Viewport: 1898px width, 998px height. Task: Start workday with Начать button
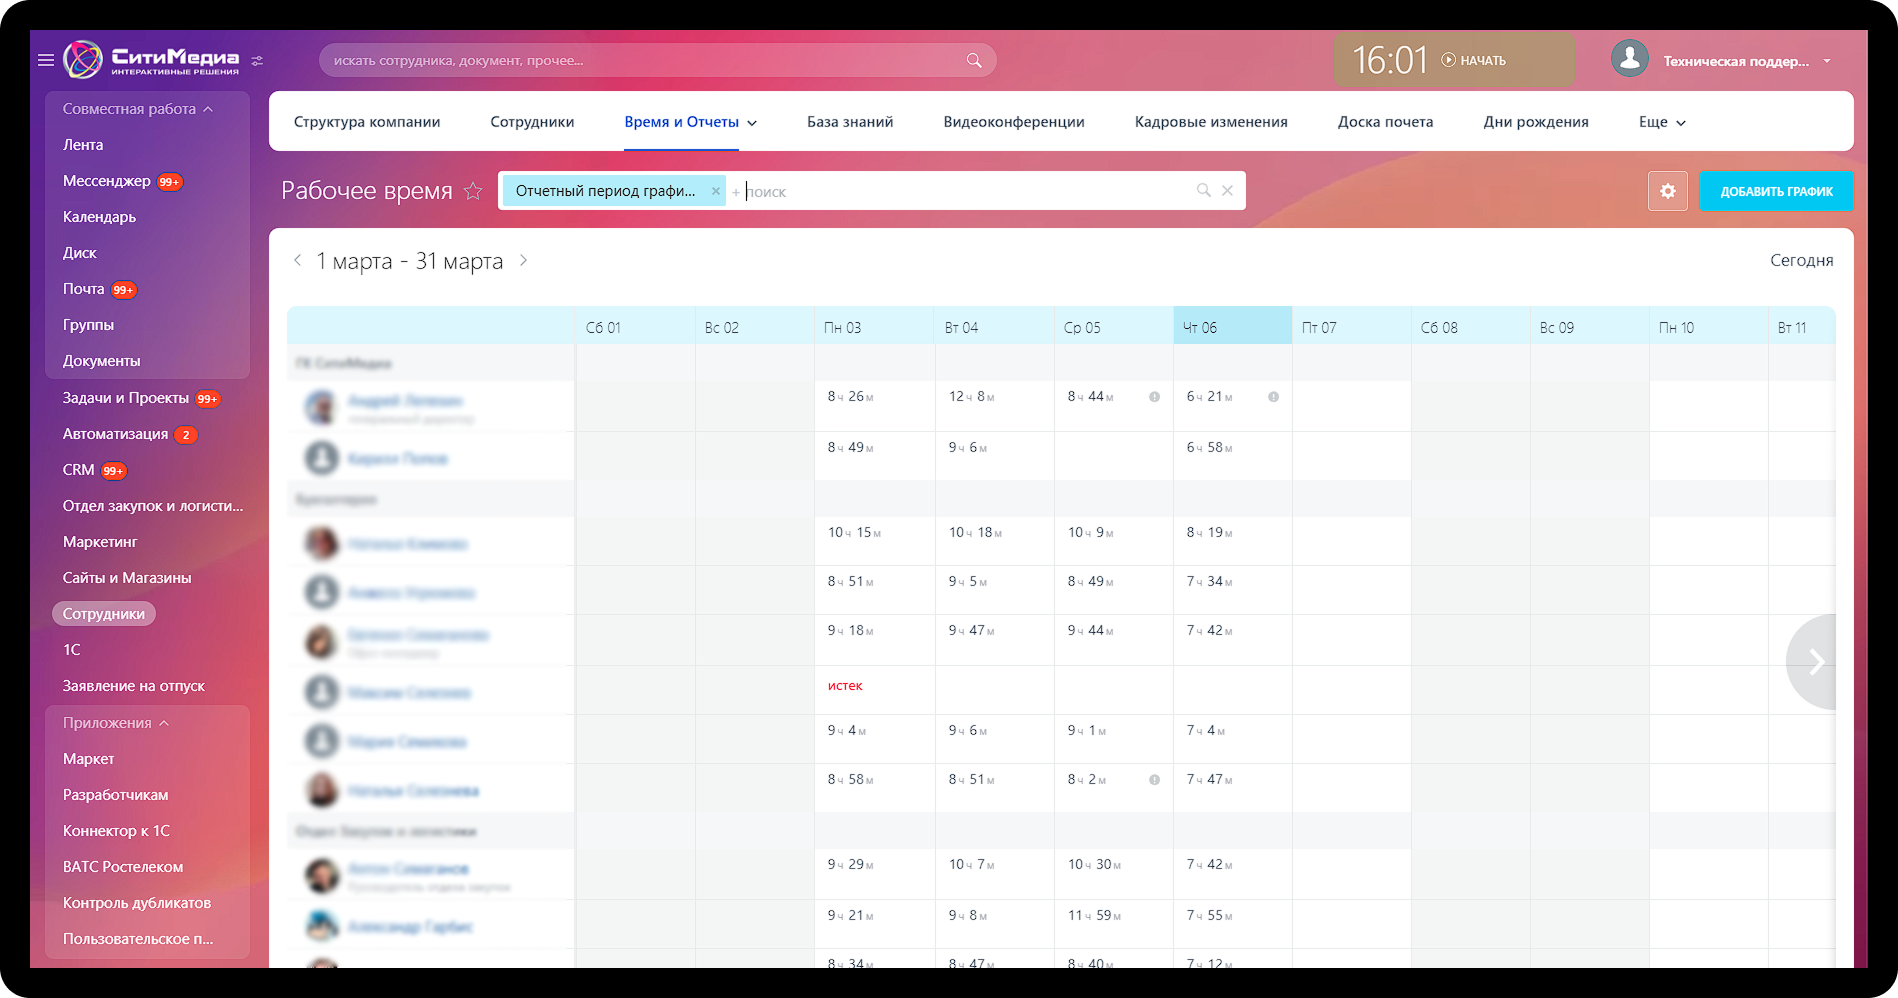[1473, 61]
